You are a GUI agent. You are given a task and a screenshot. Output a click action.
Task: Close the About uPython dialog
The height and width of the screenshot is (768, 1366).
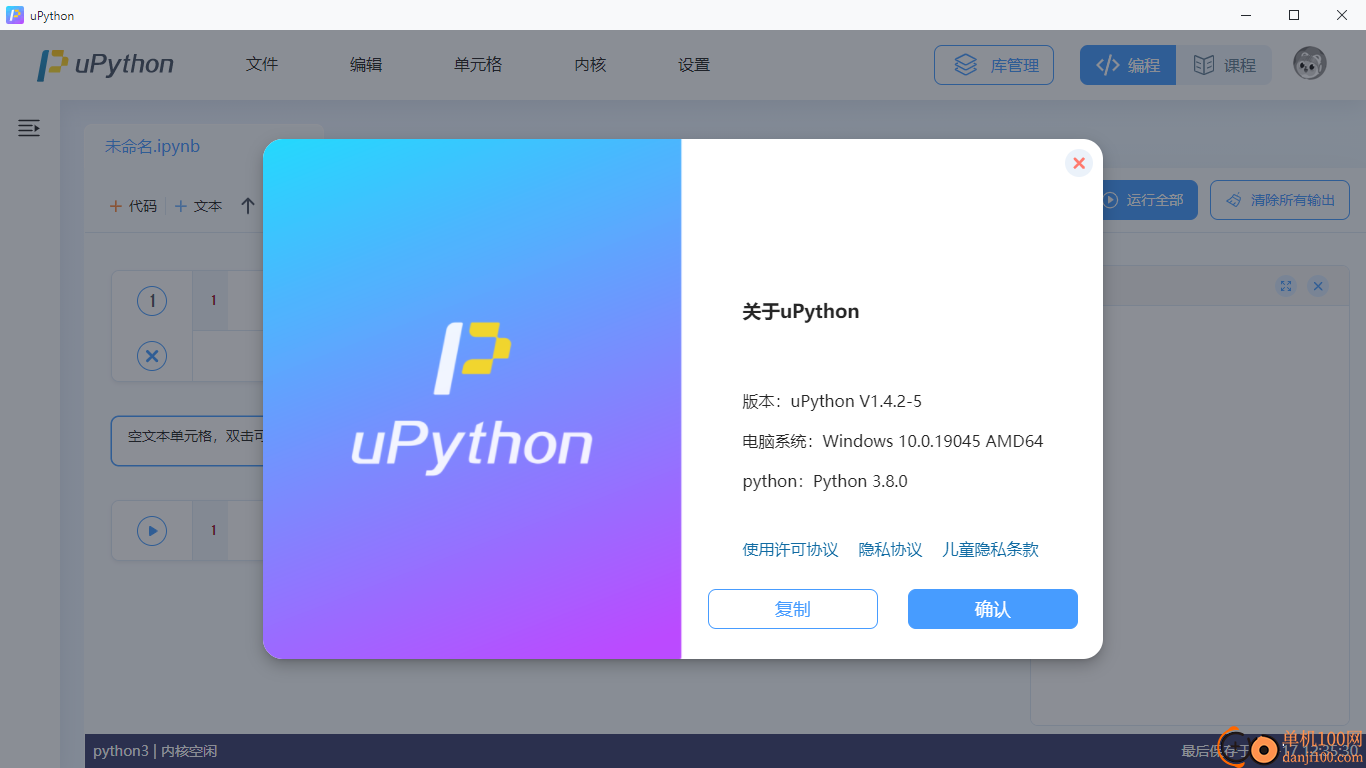pyautogui.click(x=1078, y=163)
